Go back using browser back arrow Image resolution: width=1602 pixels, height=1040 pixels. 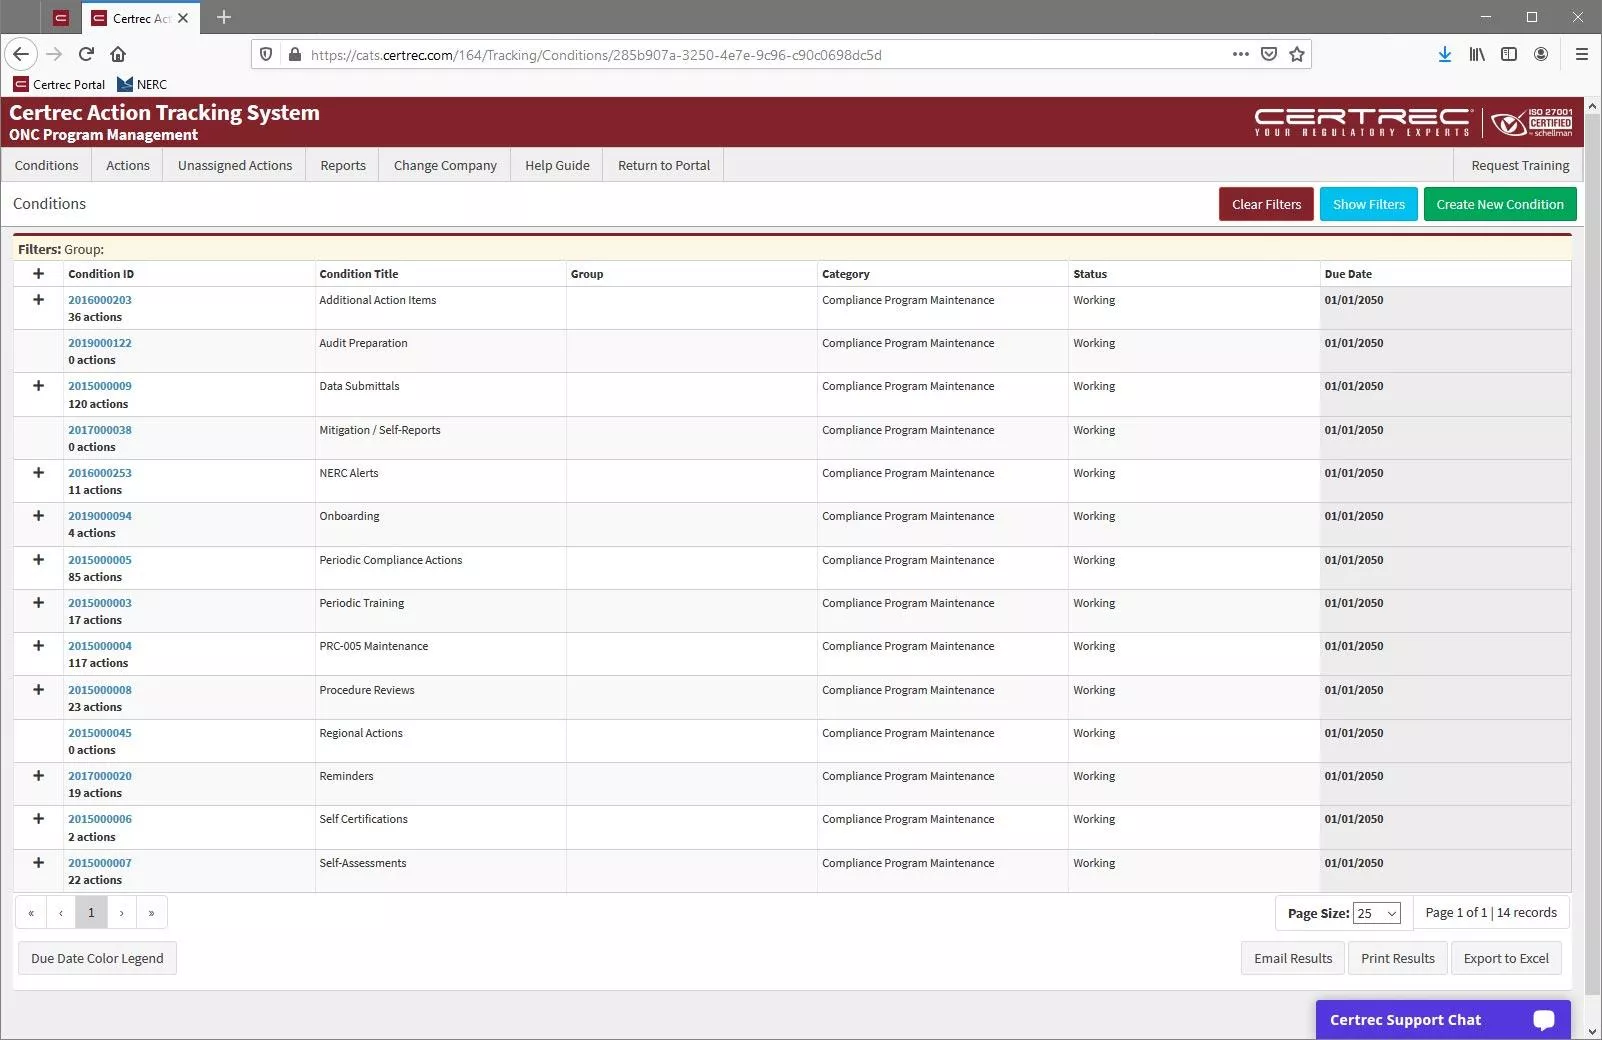coord(21,54)
